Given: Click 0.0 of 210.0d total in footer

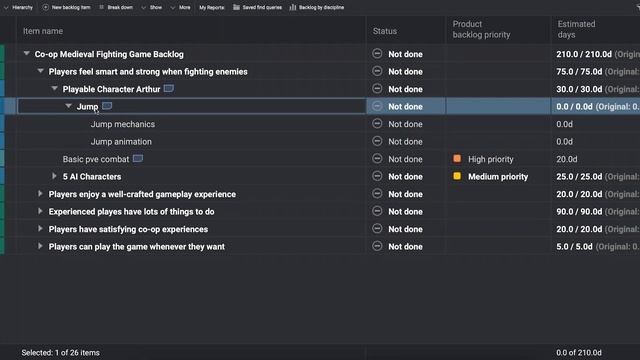Looking at the screenshot, I should point(578,353).
